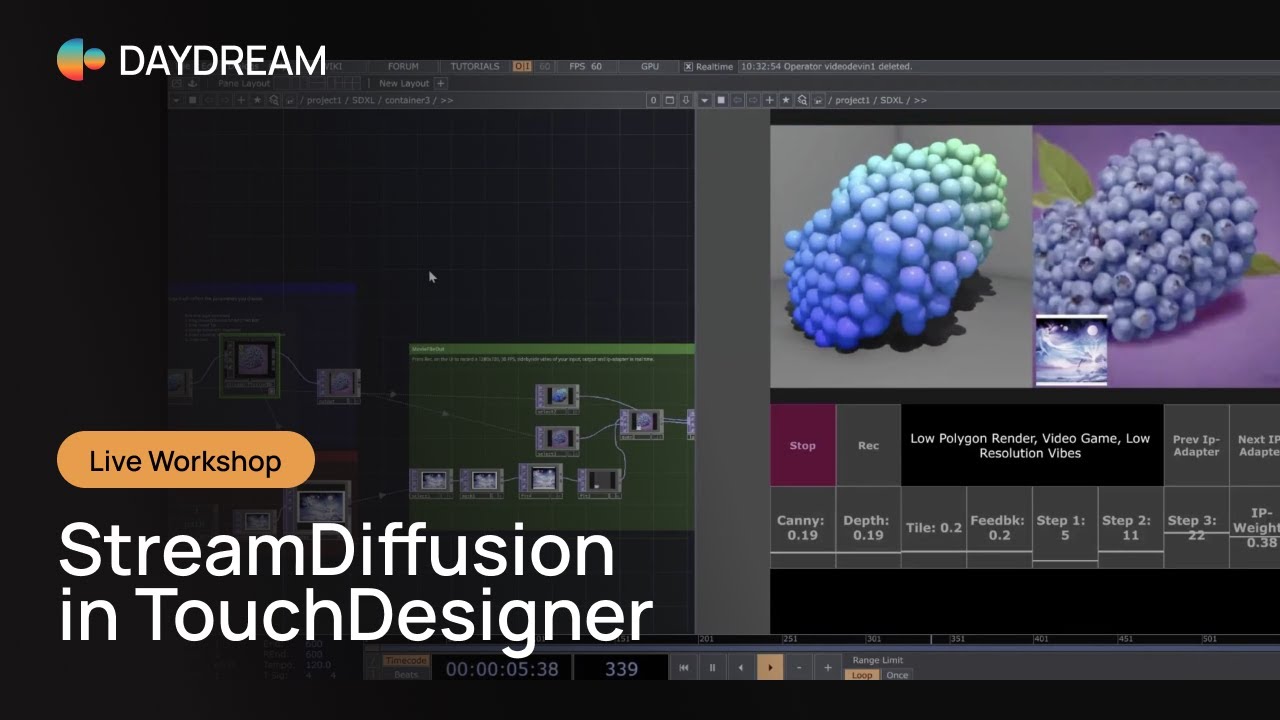Click the frame number 339 field
The width and height of the screenshot is (1280, 720).
coord(621,669)
